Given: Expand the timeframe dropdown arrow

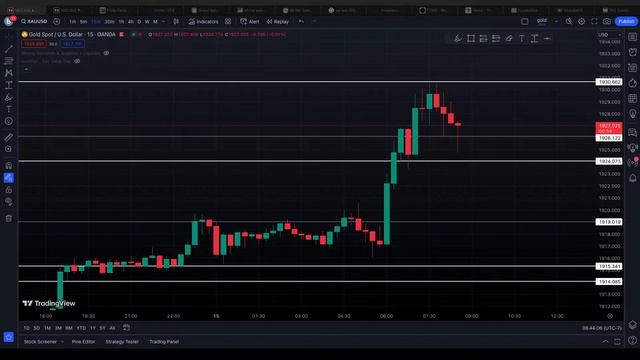Looking at the screenshot, I should pos(164,22).
